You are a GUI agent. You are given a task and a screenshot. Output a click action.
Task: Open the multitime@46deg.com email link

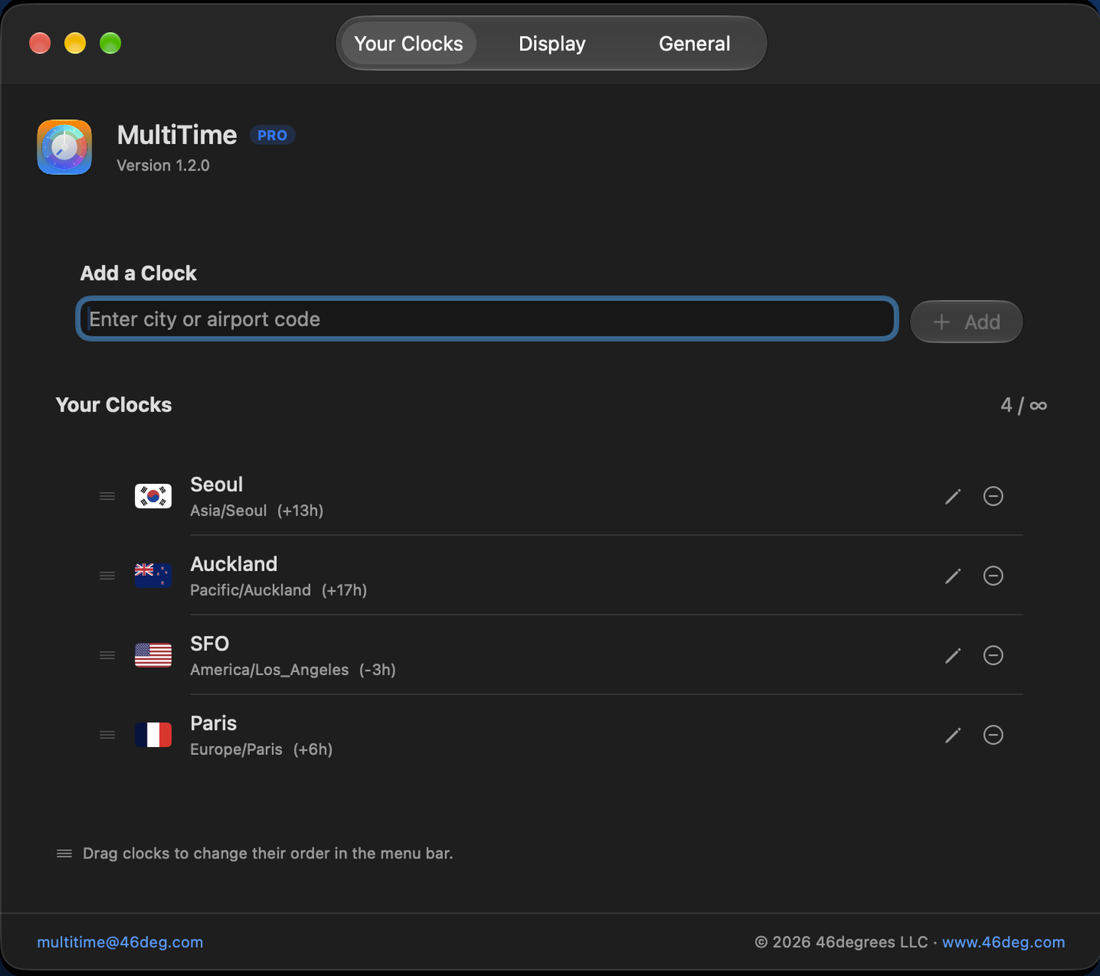point(120,942)
